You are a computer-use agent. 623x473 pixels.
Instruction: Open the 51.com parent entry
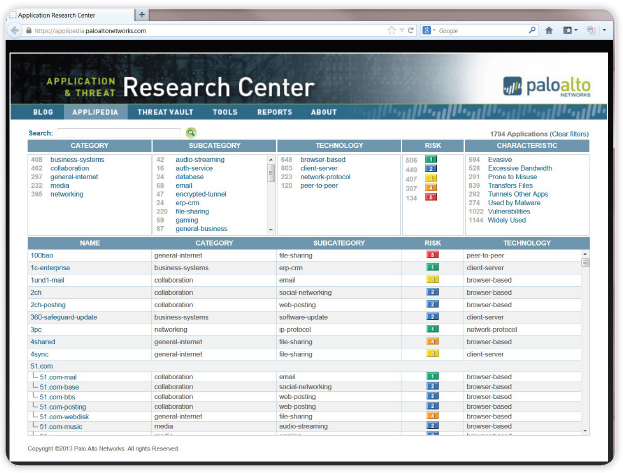42,366
